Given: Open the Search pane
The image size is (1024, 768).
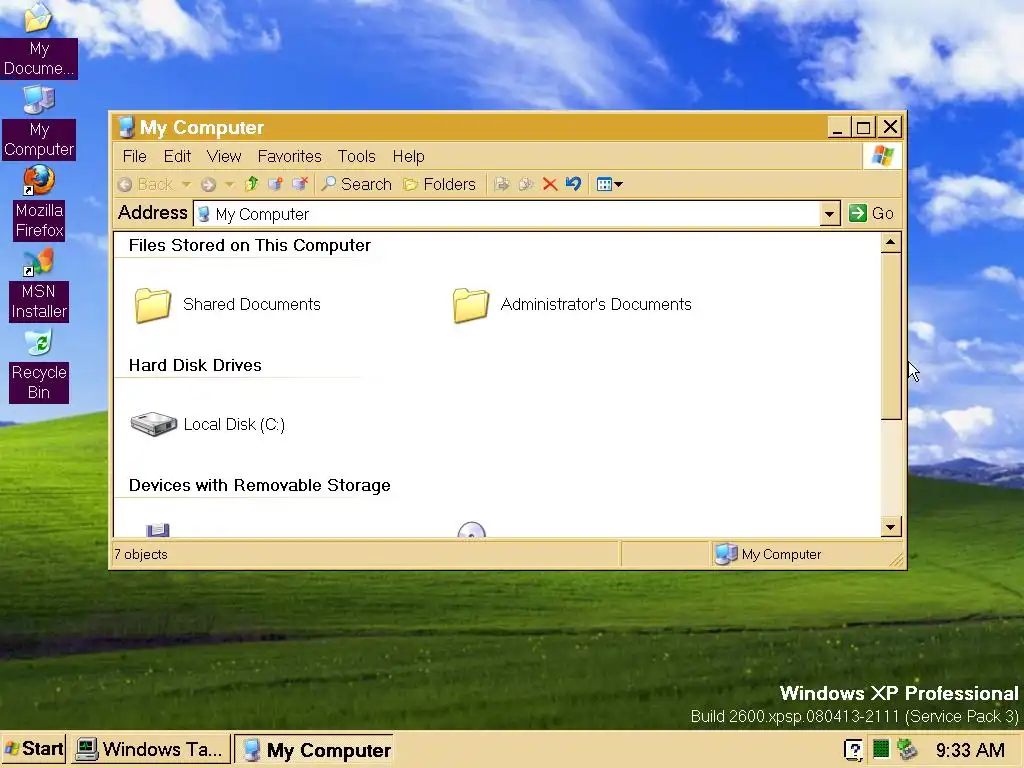Looking at the screenshot, I should tap(357, 184).
